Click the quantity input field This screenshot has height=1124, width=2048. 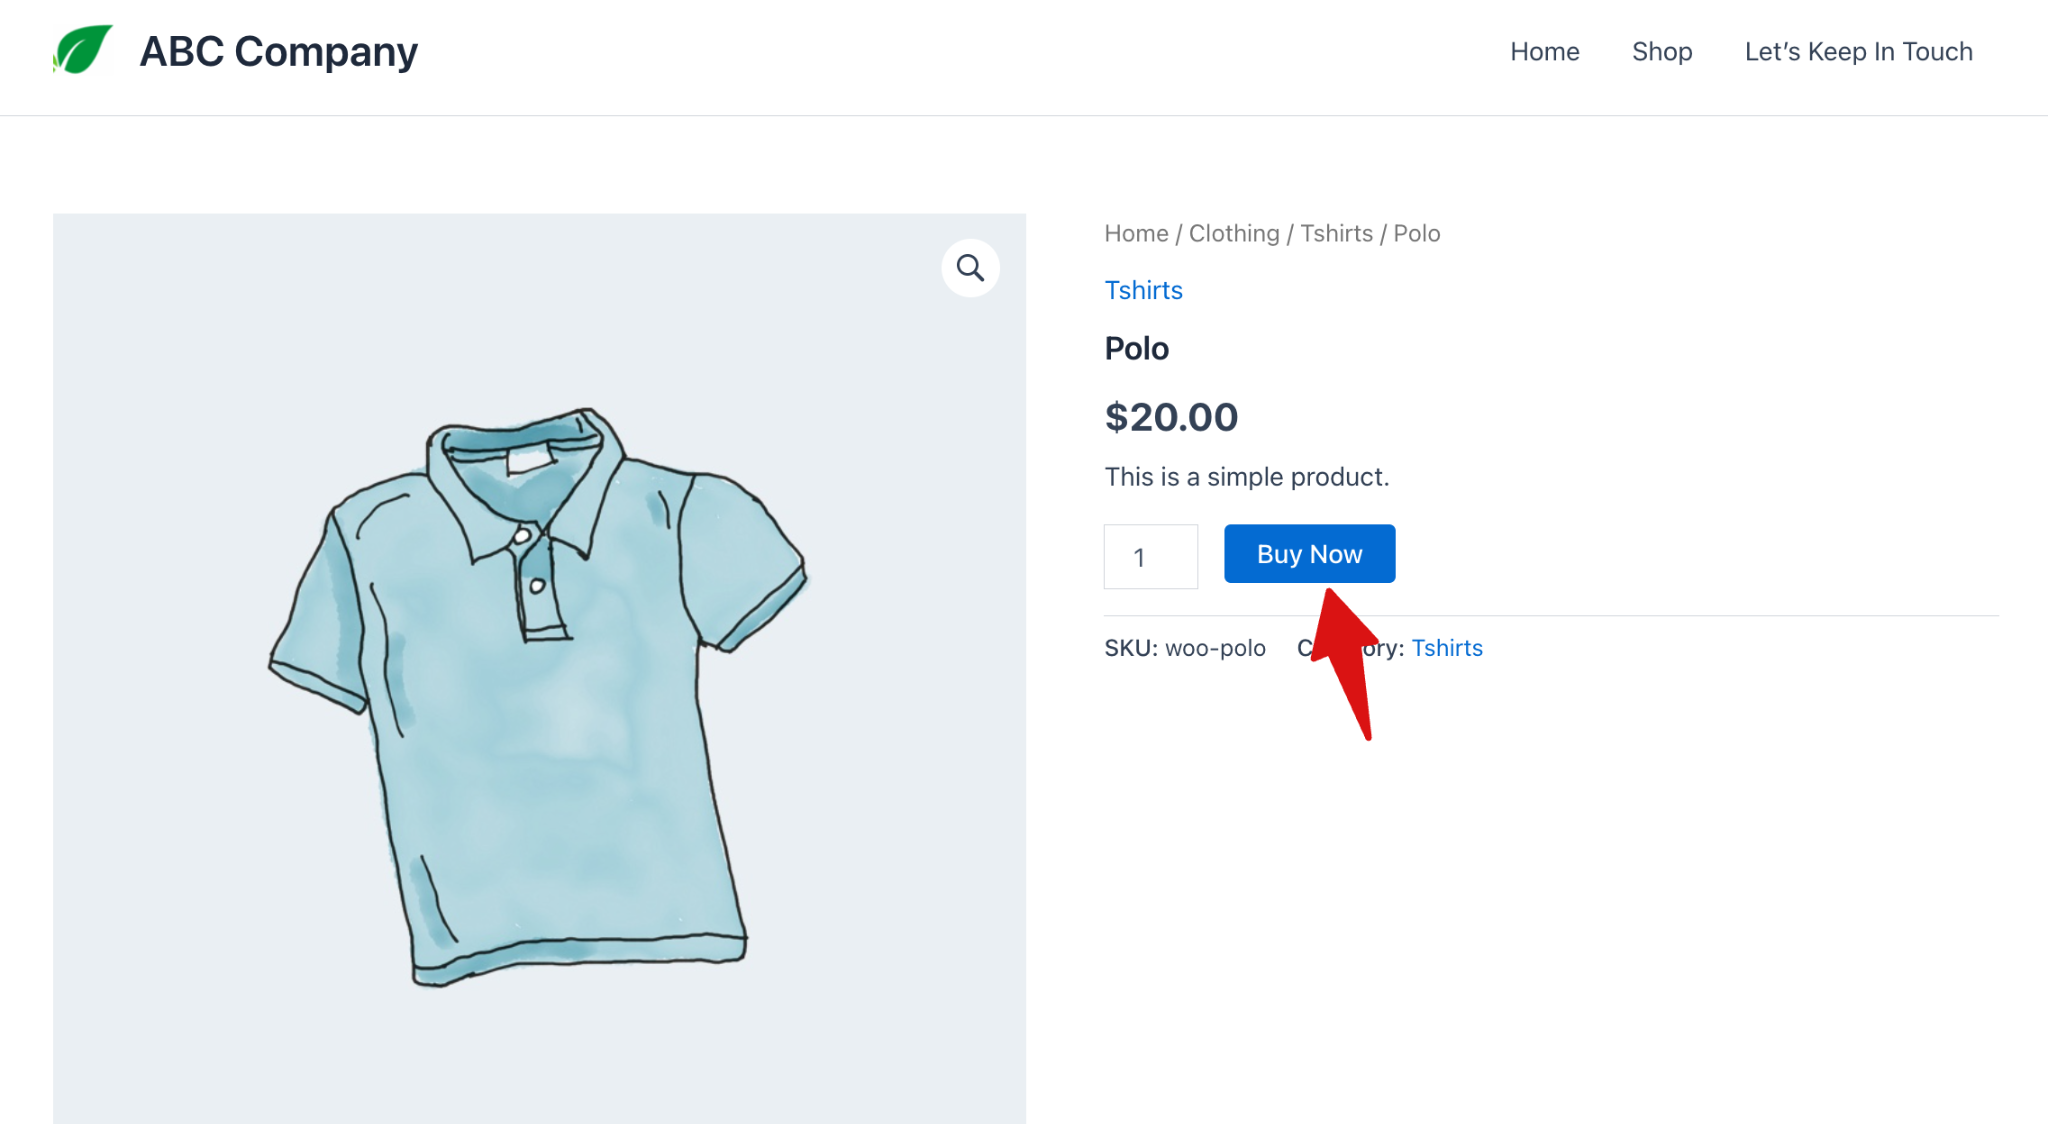coord(1150,557)
